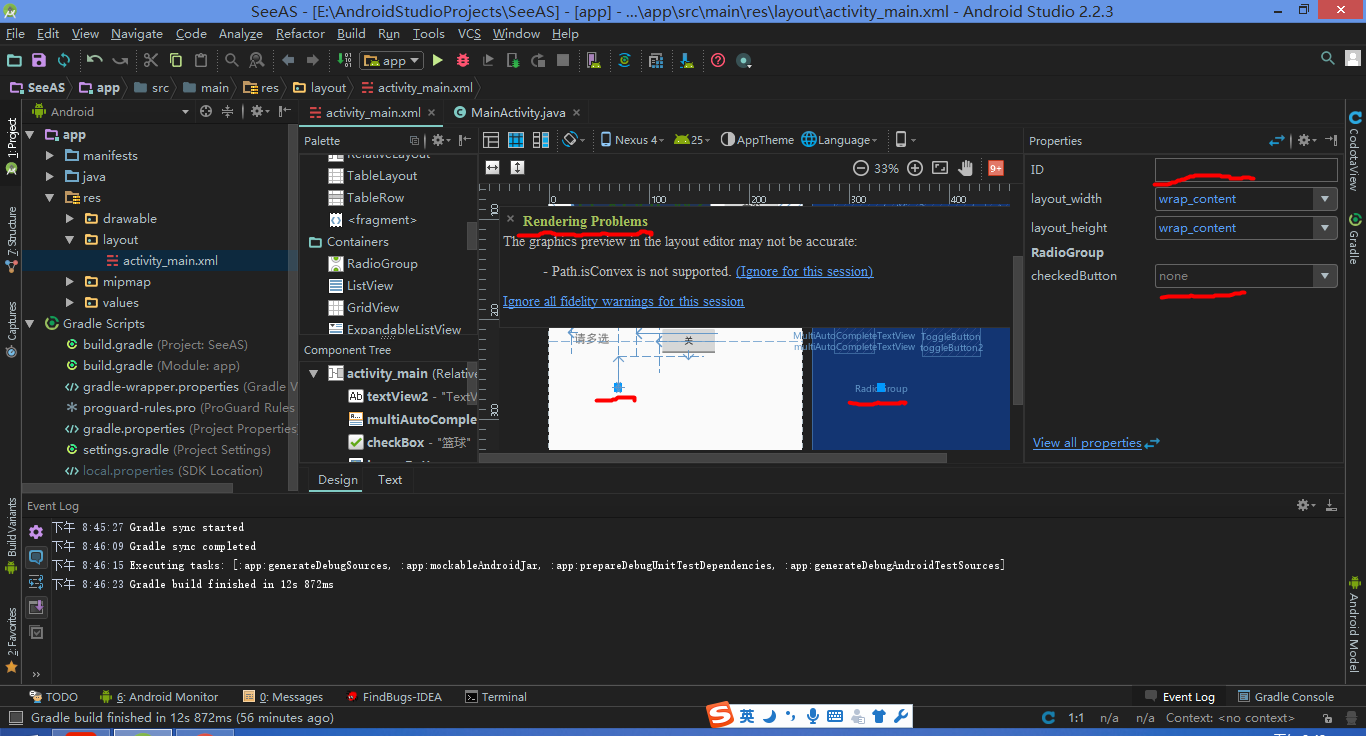The width and height of the screenshot is (1366, 736).
Task: Show only the Blueprint surface view
Action: (x=516, y=140)
